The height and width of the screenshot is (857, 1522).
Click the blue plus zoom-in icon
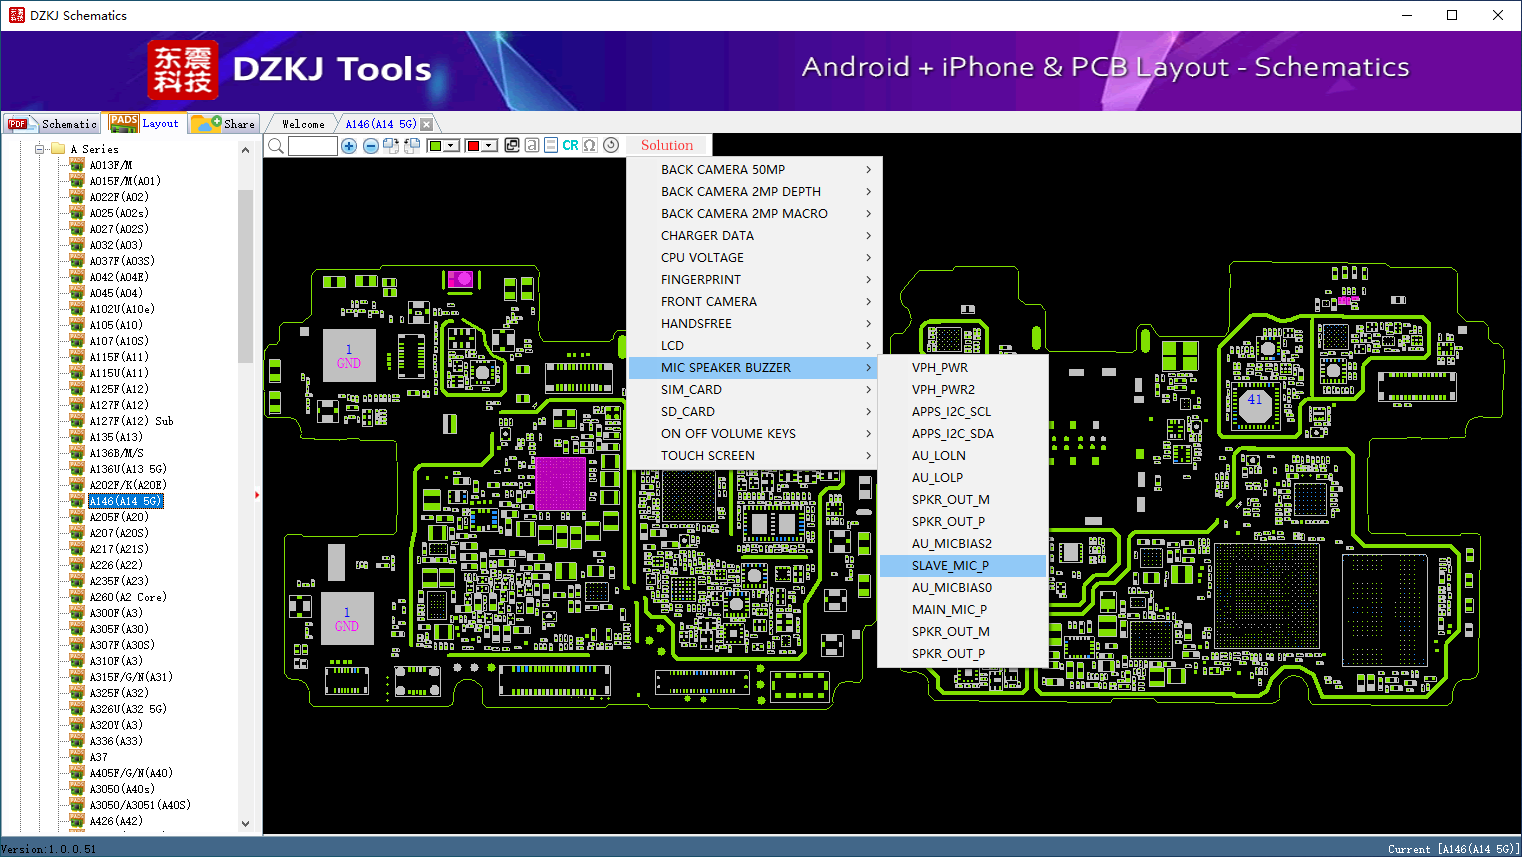(349, 146)
